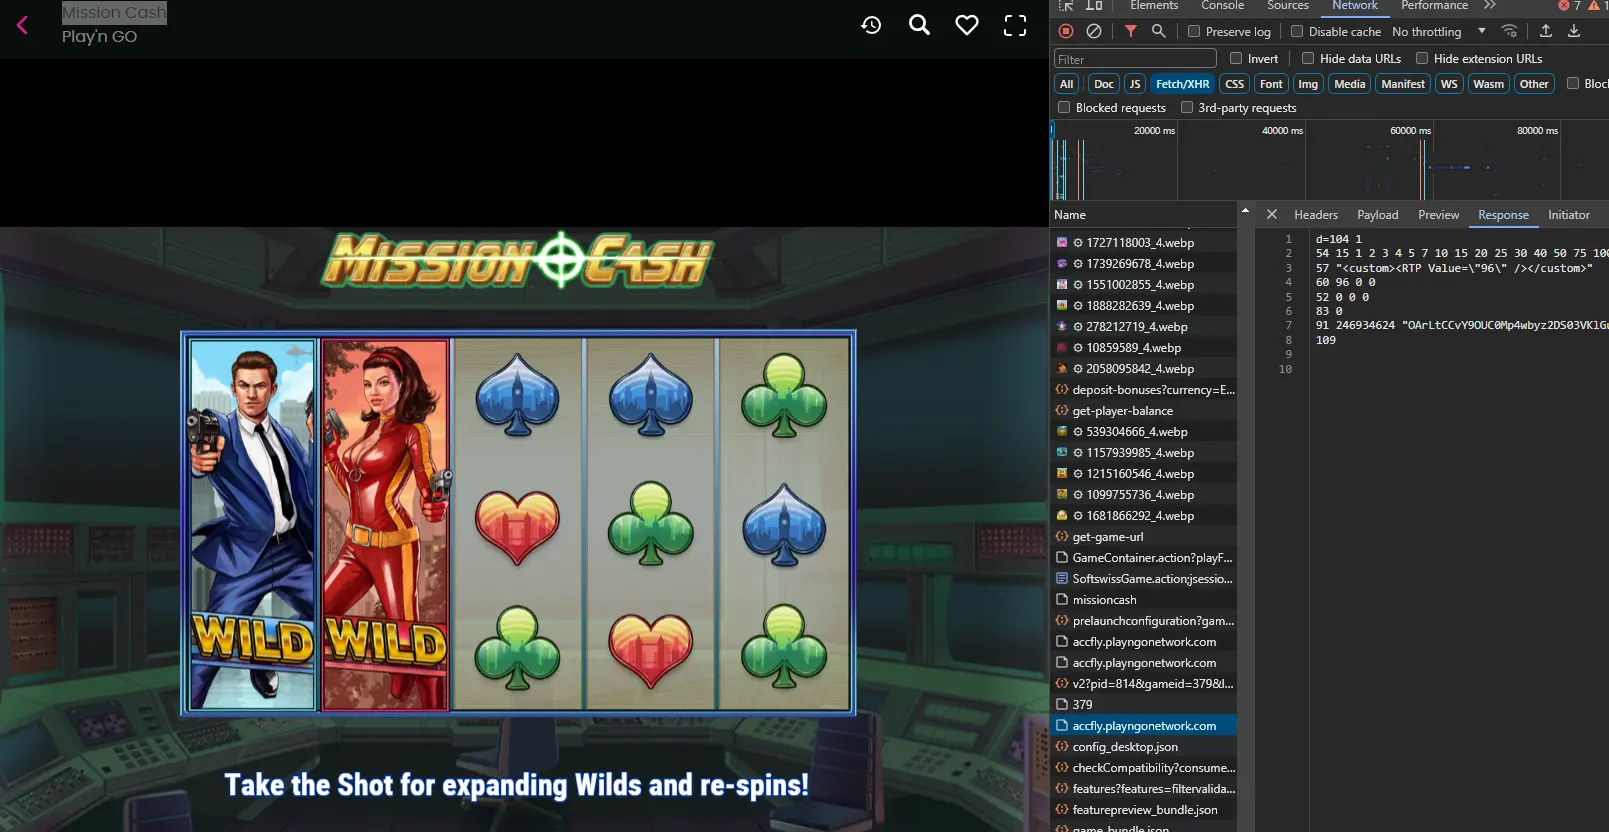Close the request details panel
1609x832 pixels.
(x=1272, y=214)
